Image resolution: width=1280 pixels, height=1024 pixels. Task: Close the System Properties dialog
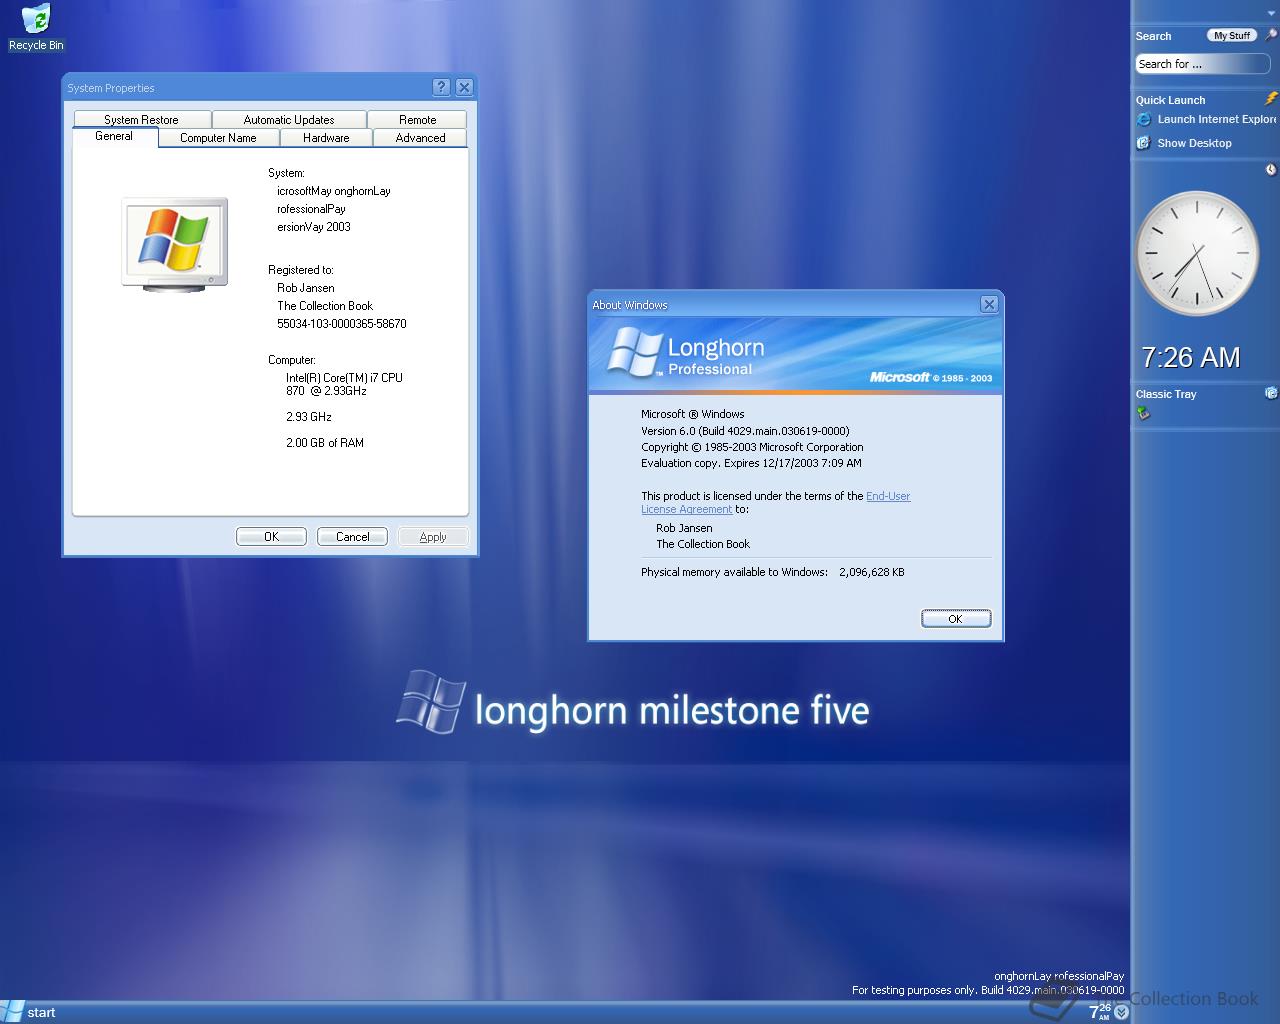click(x=464, y=87)
